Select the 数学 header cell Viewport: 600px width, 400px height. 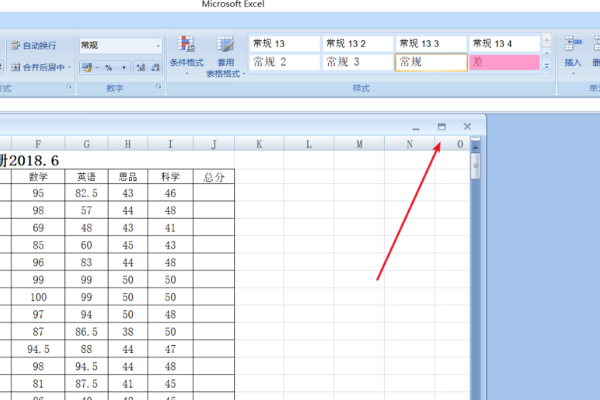tap(38, 177)
